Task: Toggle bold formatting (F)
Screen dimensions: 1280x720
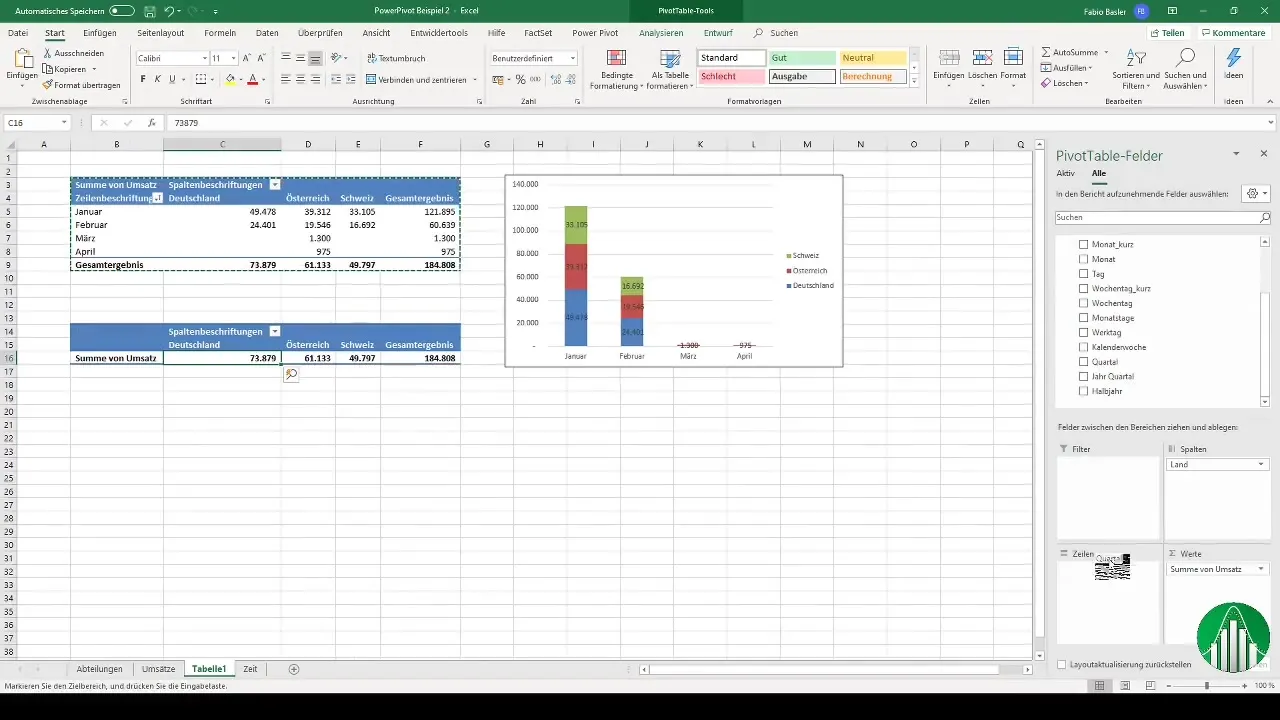Action: (143, 79)
